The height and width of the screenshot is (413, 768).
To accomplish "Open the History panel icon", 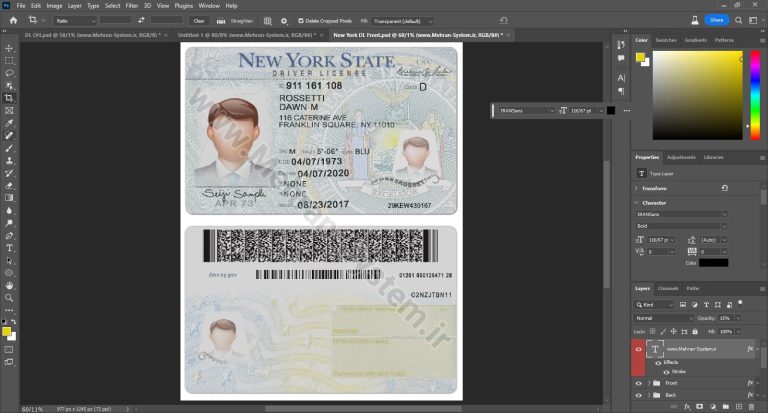I will (621, 45).
